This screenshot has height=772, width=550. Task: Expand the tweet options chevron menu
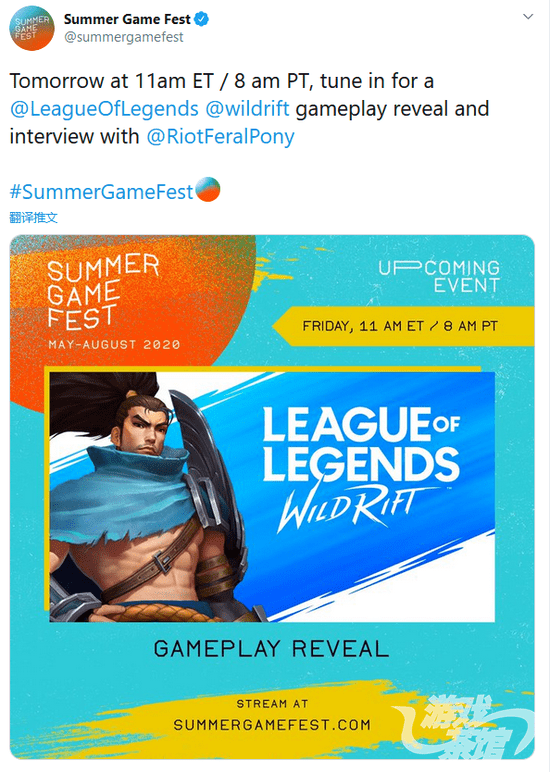[528, 17]
